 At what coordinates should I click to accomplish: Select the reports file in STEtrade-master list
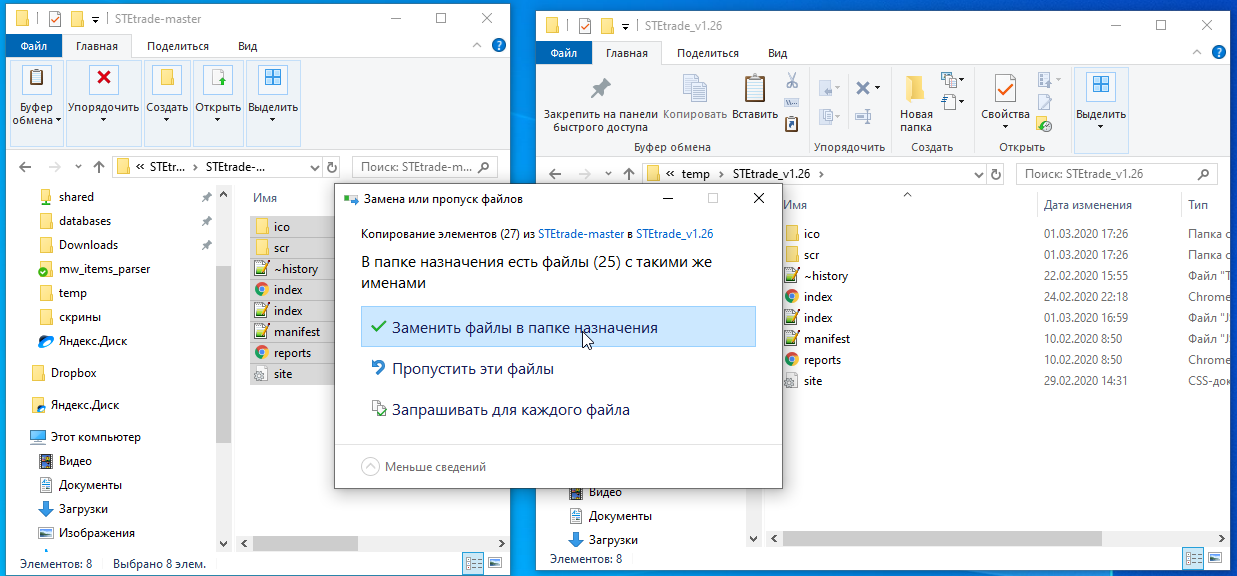pos(291,353)
